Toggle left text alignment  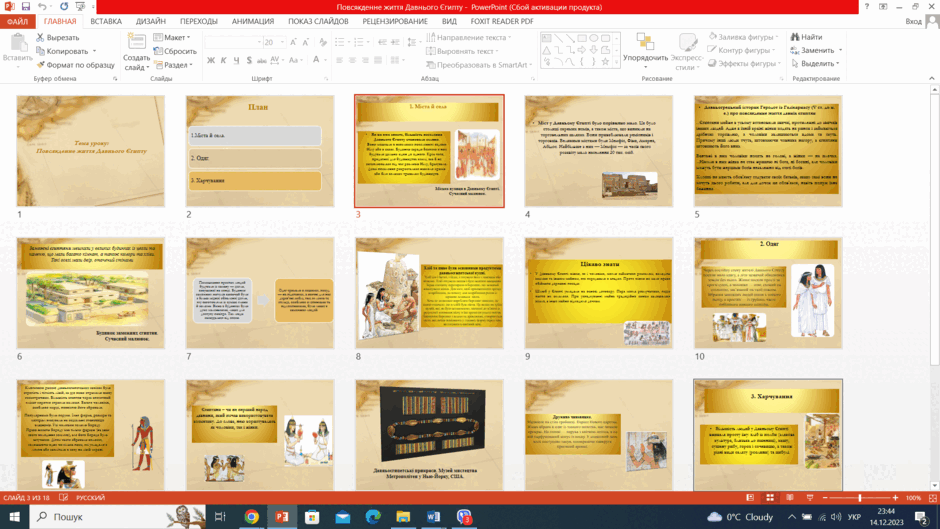click(x=339, y=60)
